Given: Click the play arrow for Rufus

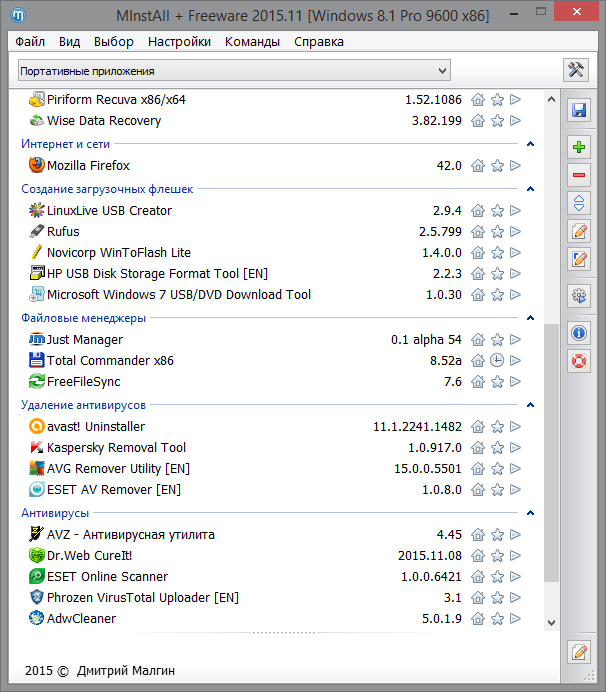Looking at the screenshot, I should 515,232.
